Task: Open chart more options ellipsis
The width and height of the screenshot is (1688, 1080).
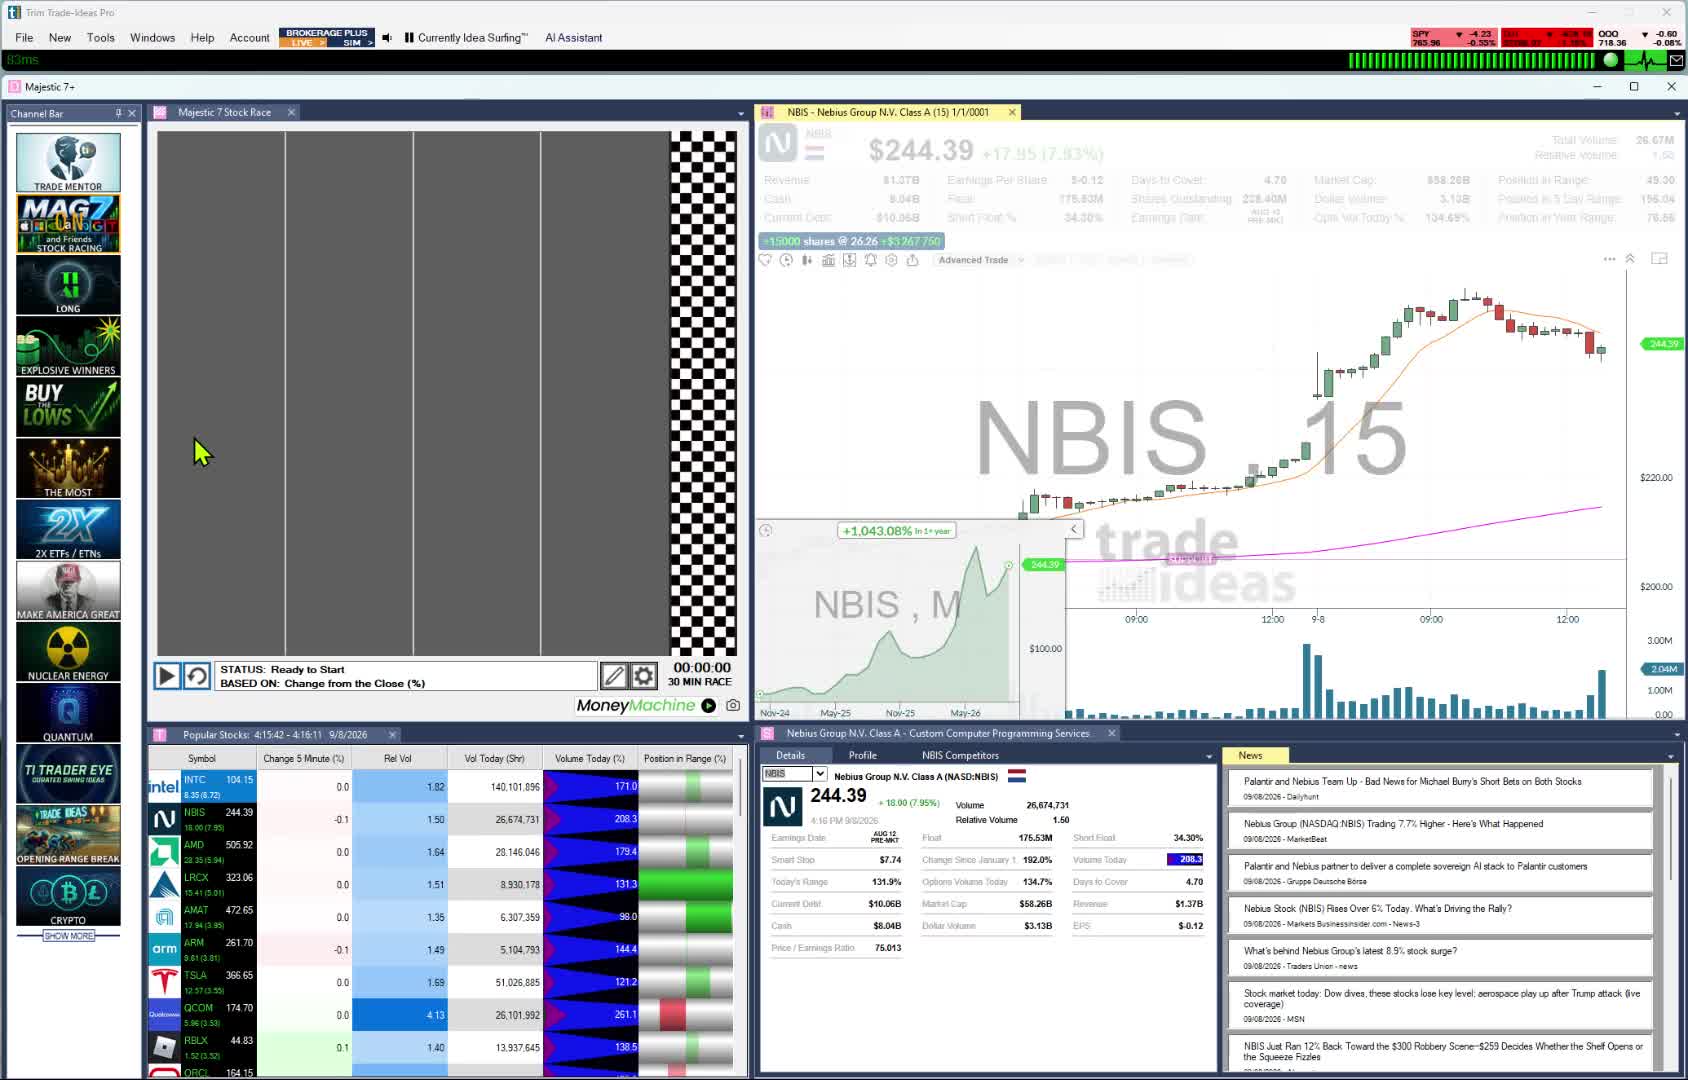Action: pyautogui.click(x=1609, y=259)
